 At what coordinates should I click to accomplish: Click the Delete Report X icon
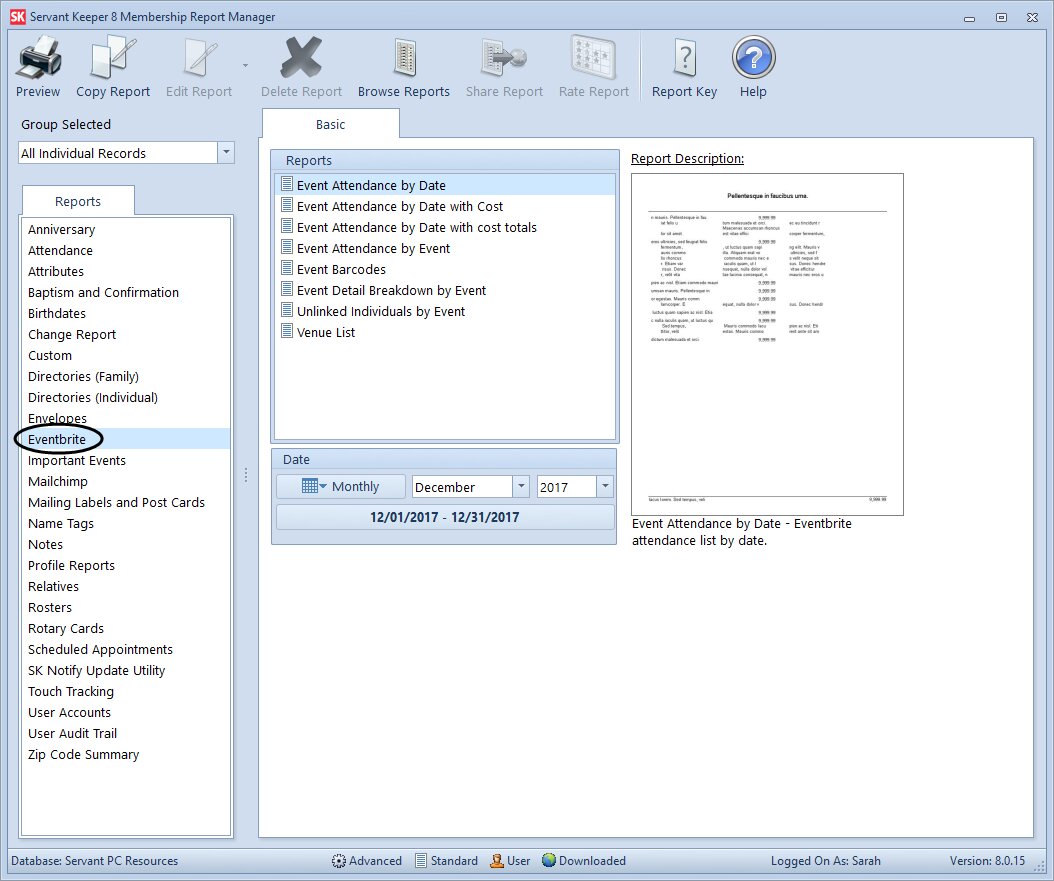(x=301, y=58)
